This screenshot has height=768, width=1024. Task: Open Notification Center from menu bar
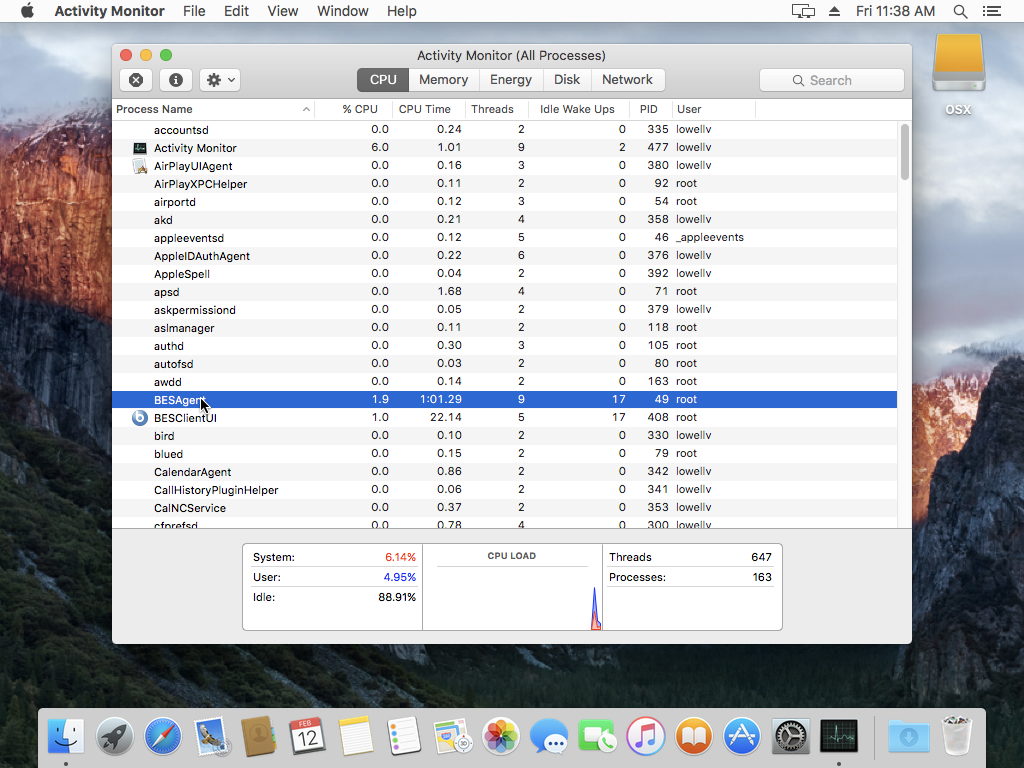coord(991,11)
